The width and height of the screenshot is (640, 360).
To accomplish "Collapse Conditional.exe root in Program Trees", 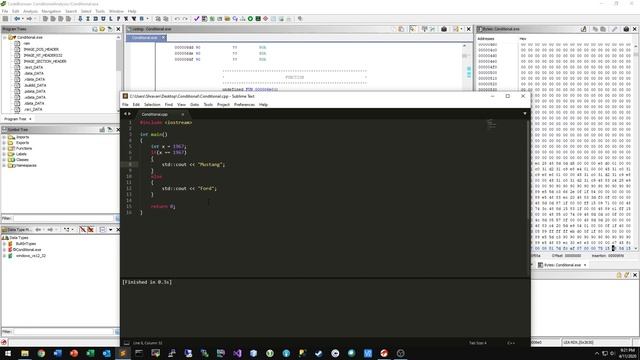I will pyautogui.click(x=5, y=37).
